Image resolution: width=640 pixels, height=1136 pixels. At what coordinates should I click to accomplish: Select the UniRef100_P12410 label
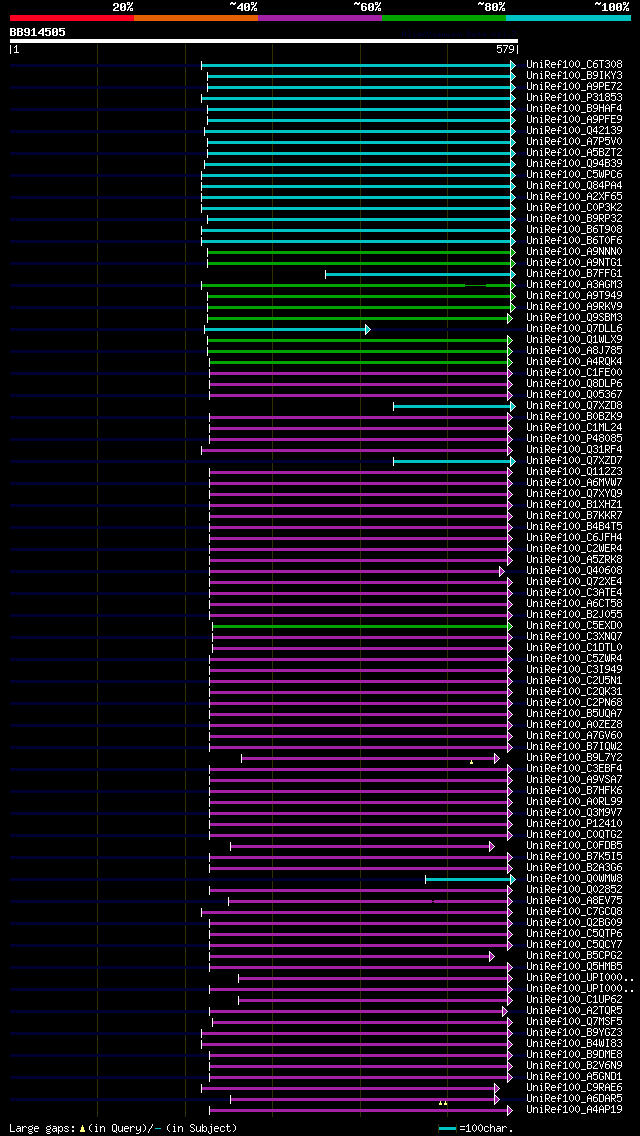574,824
